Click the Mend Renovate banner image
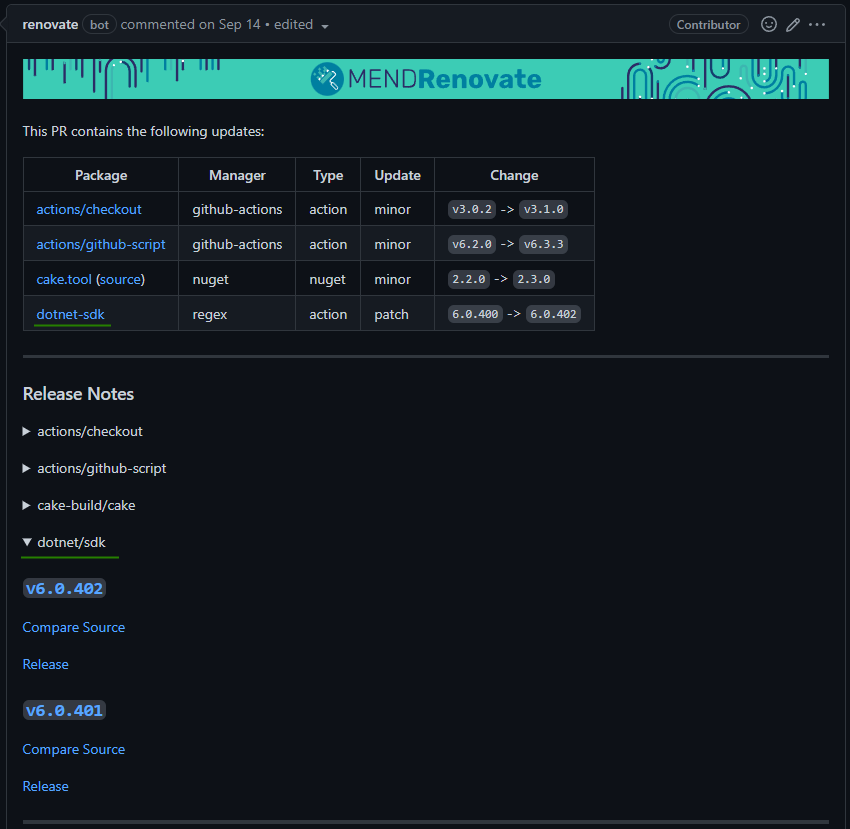The image size is (850, 829). point(426,79)
